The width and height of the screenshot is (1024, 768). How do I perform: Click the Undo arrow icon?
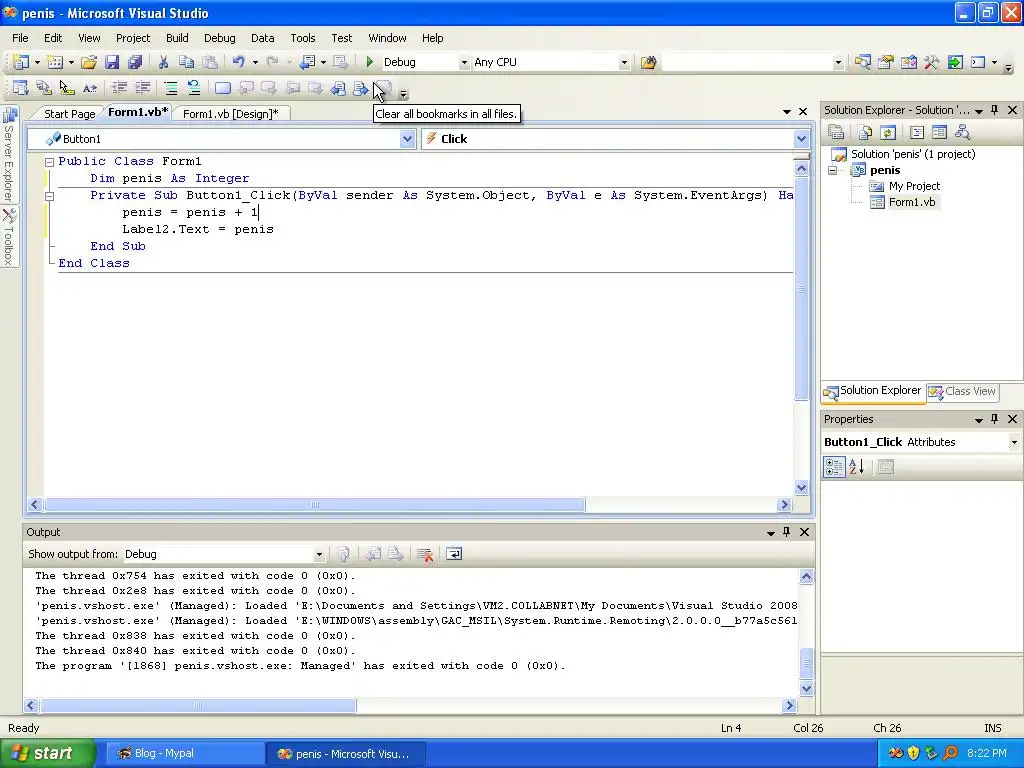click(x=238, y=62)
